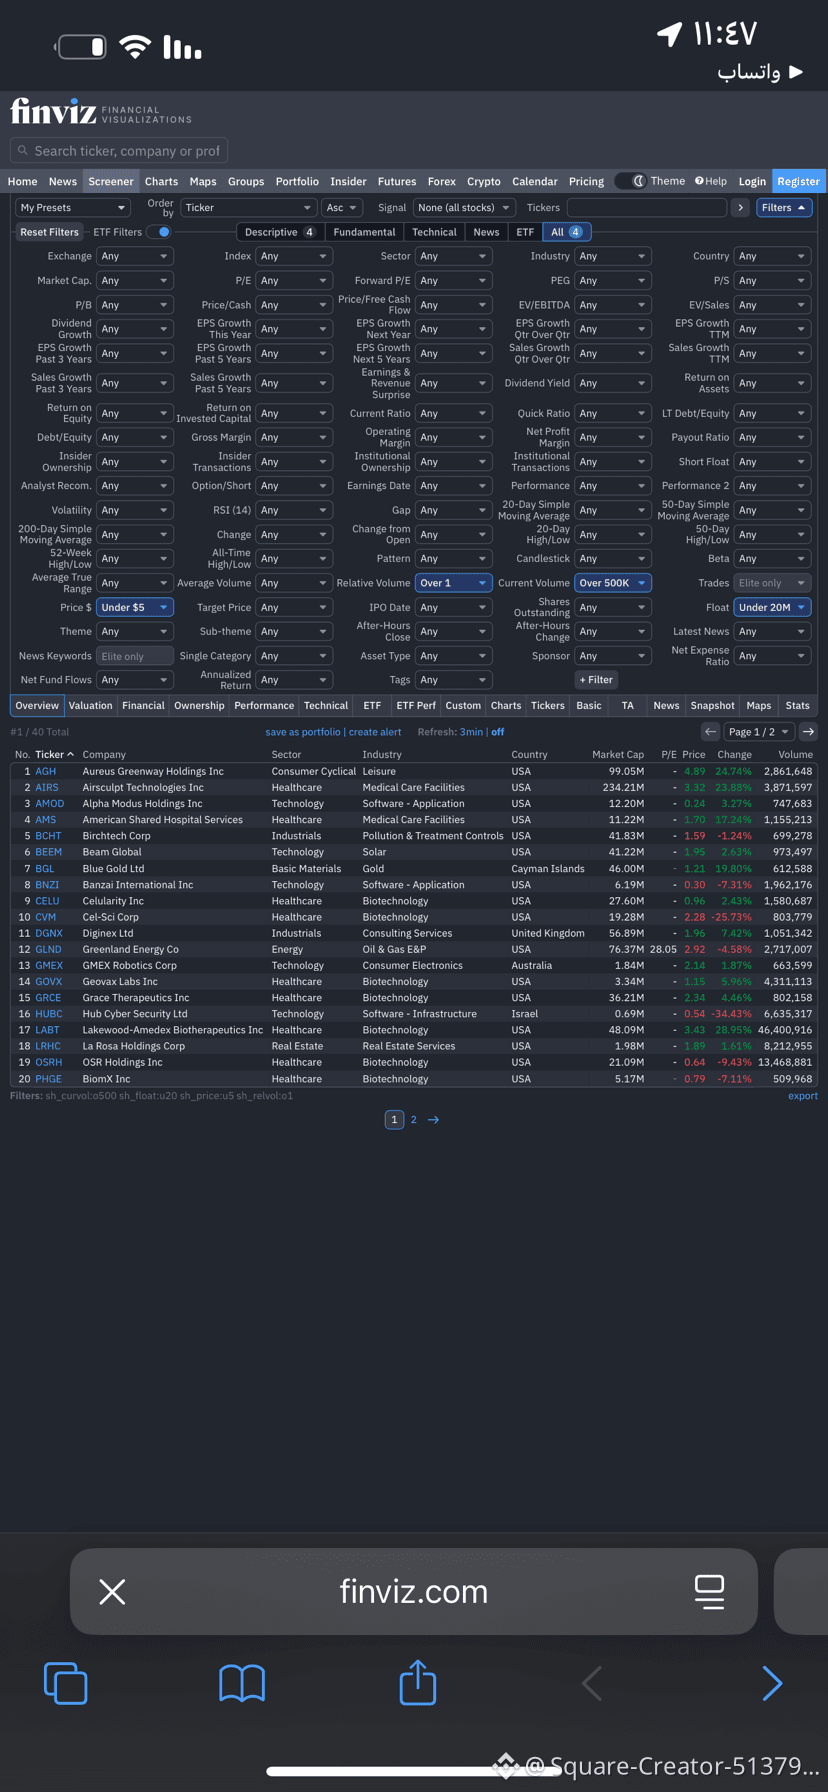Click the export link
This screenshot has height=1792, width=828.
pyautogui.click(x=803, y=1096)
